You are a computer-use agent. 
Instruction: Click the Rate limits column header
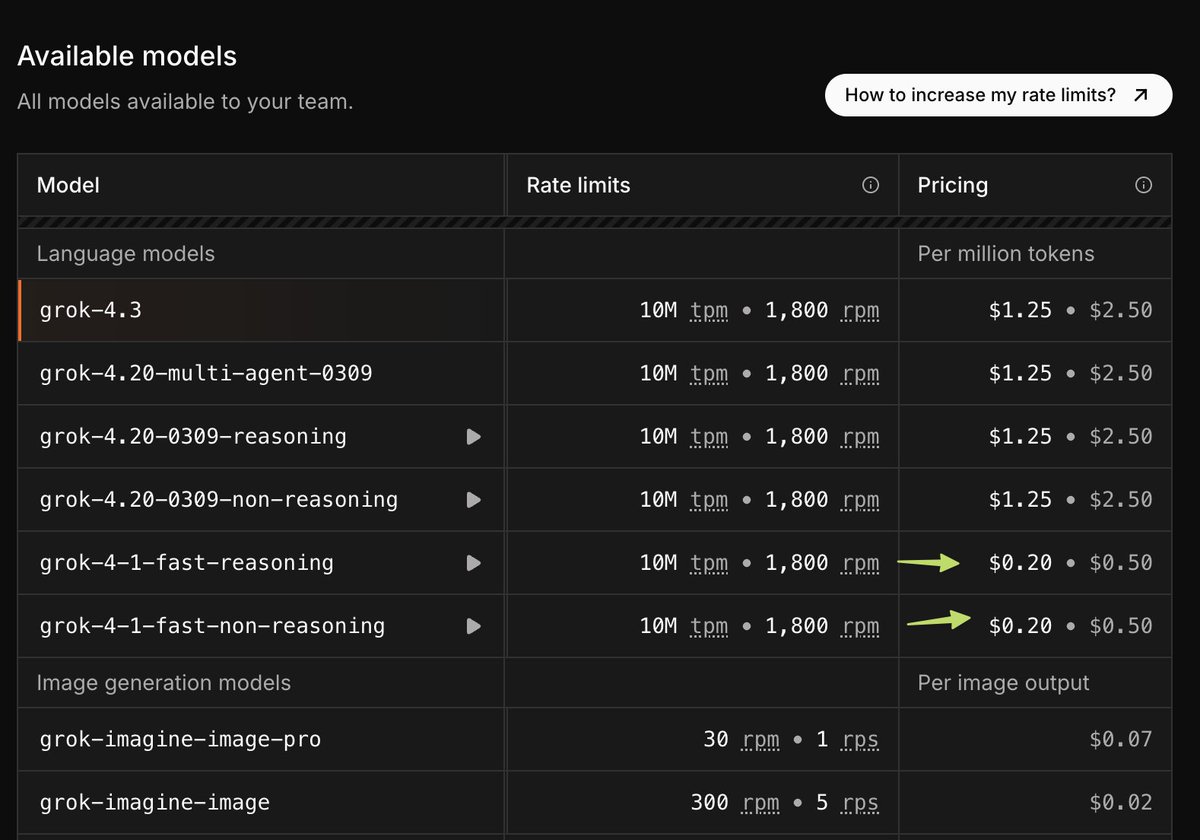[578, 185]
